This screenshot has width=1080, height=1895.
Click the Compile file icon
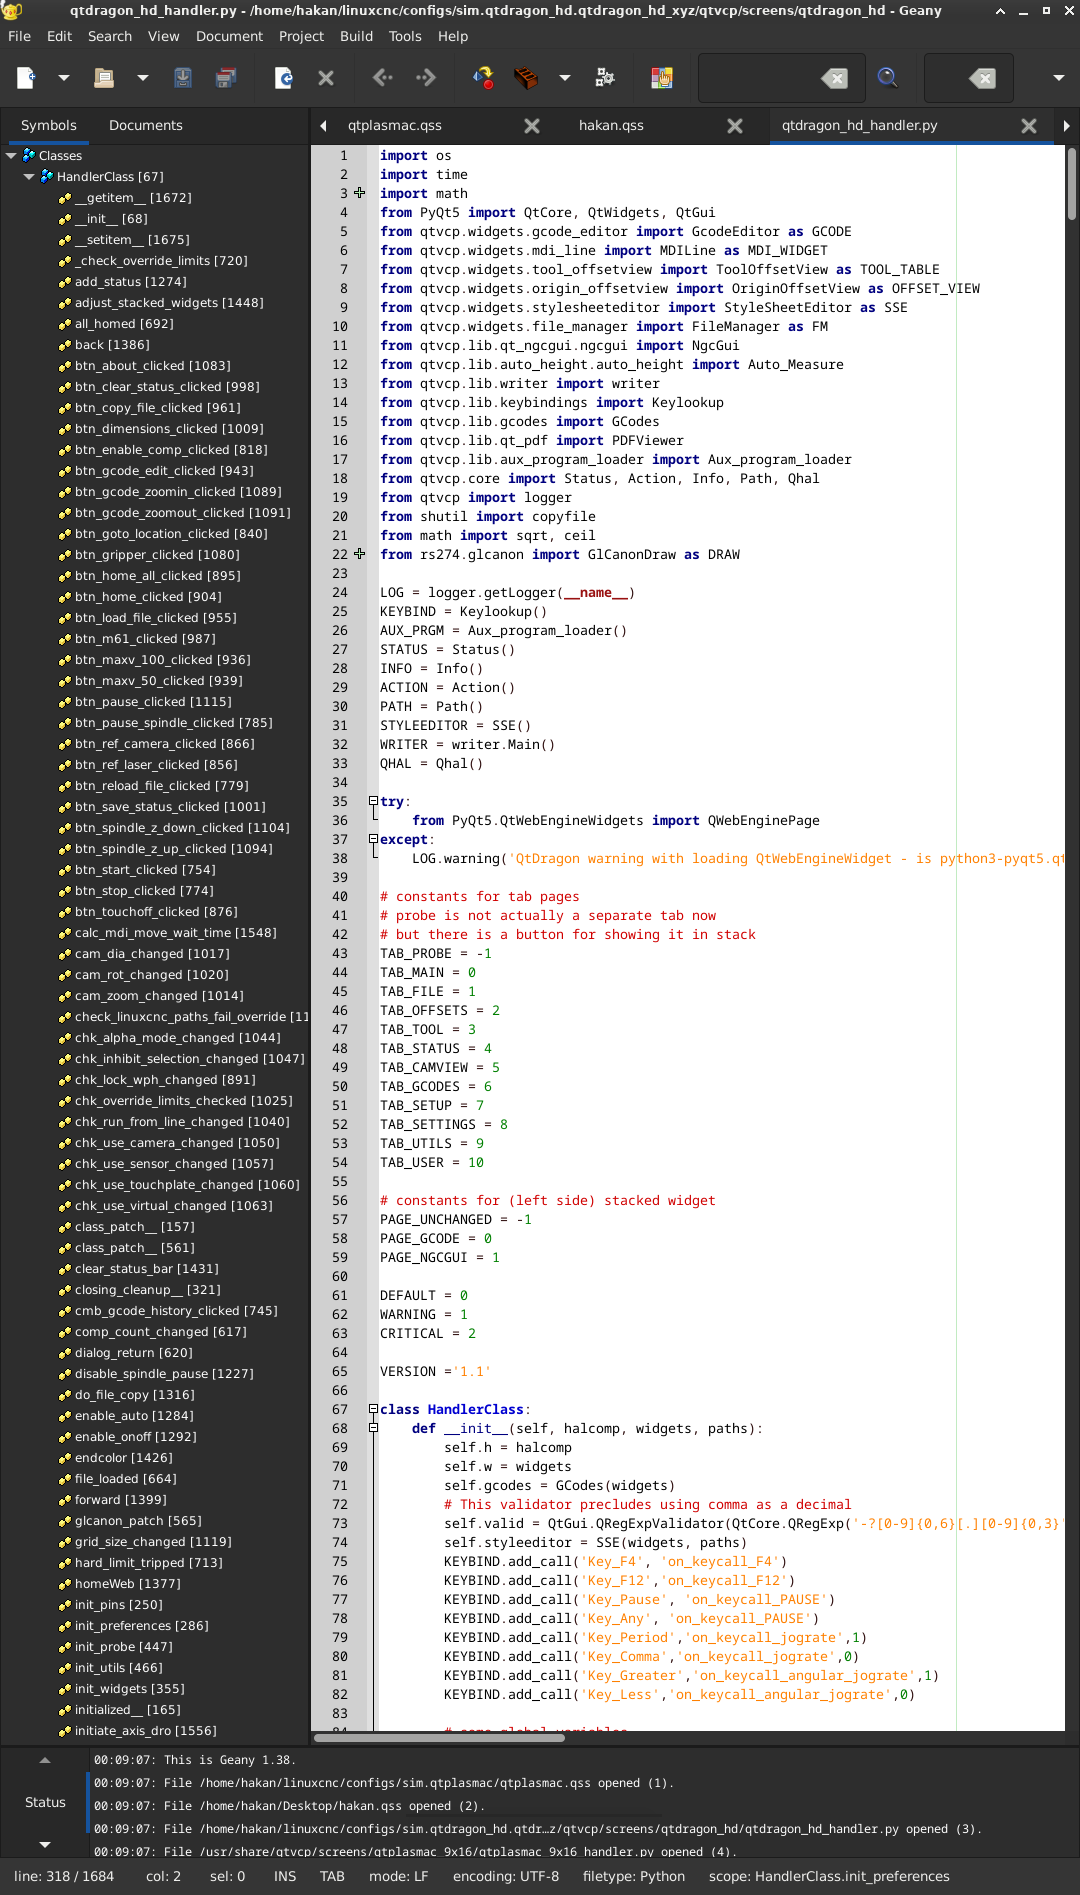483,78
